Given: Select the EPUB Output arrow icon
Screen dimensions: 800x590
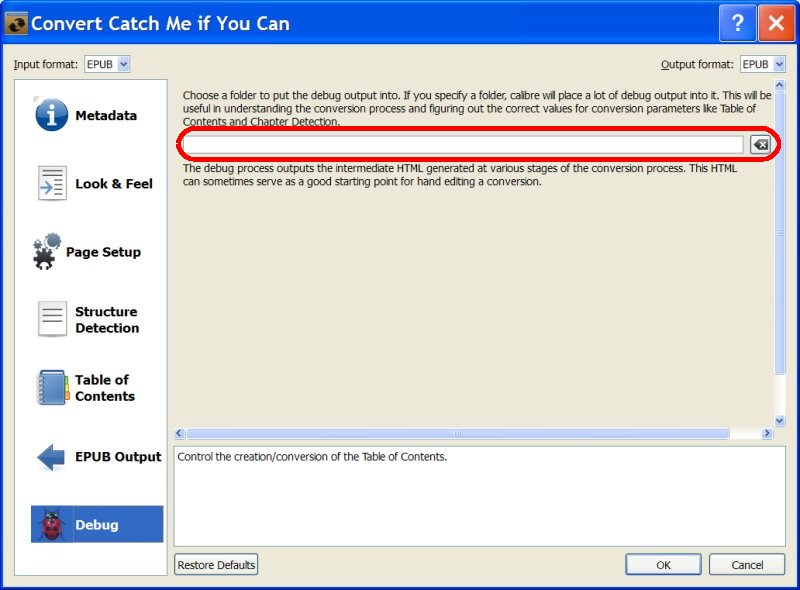Looking at the screenshot, I should tap(51, 457).
